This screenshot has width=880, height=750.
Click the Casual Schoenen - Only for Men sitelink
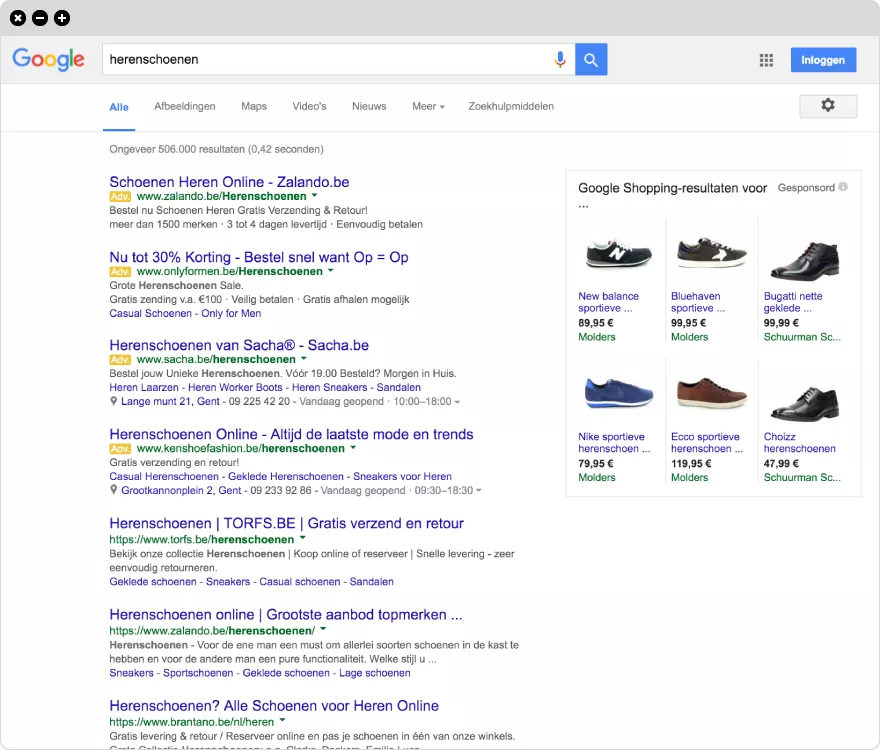coord(185,313)
